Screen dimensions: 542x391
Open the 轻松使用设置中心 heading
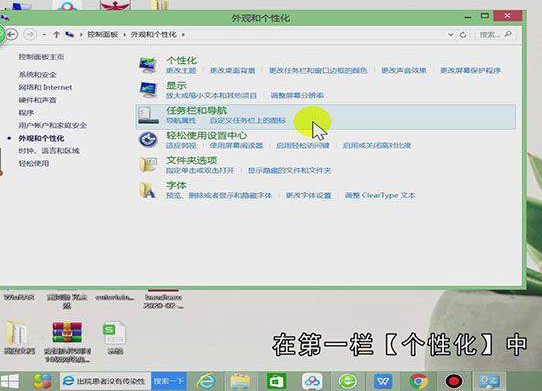[x=207, y=135]
